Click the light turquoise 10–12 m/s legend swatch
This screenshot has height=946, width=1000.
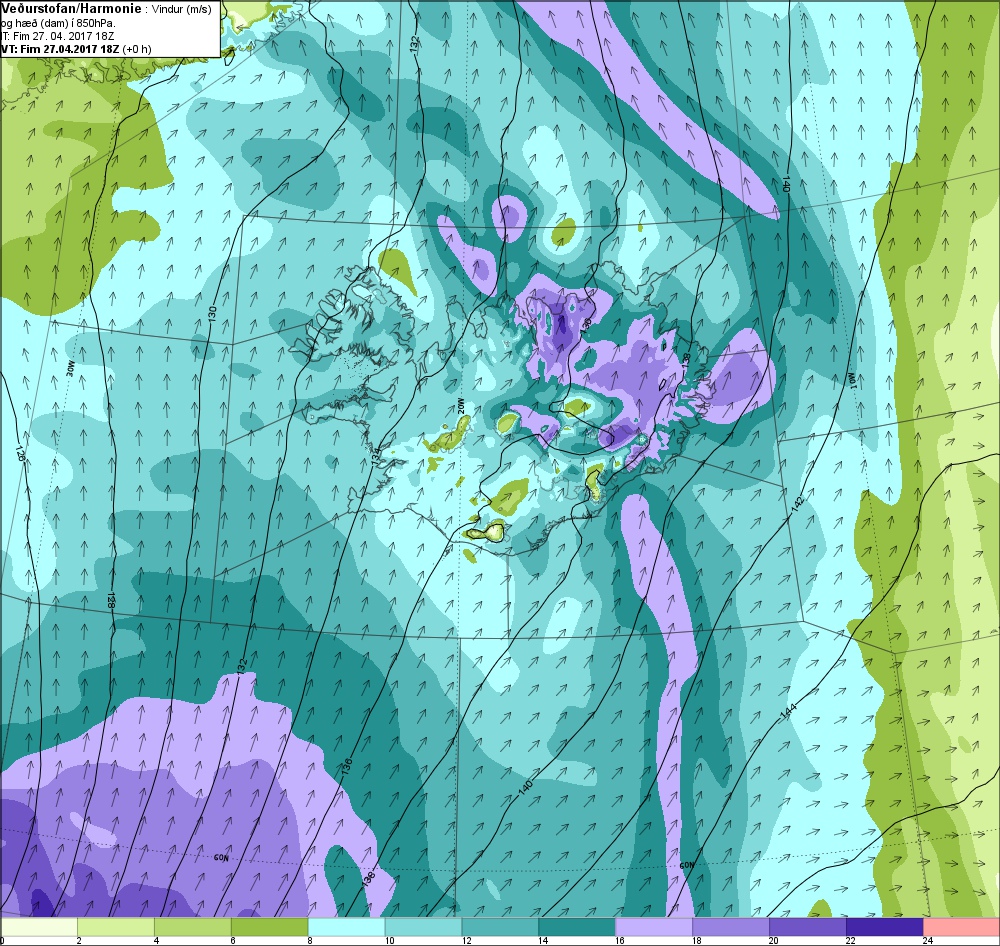coord(423,926)
